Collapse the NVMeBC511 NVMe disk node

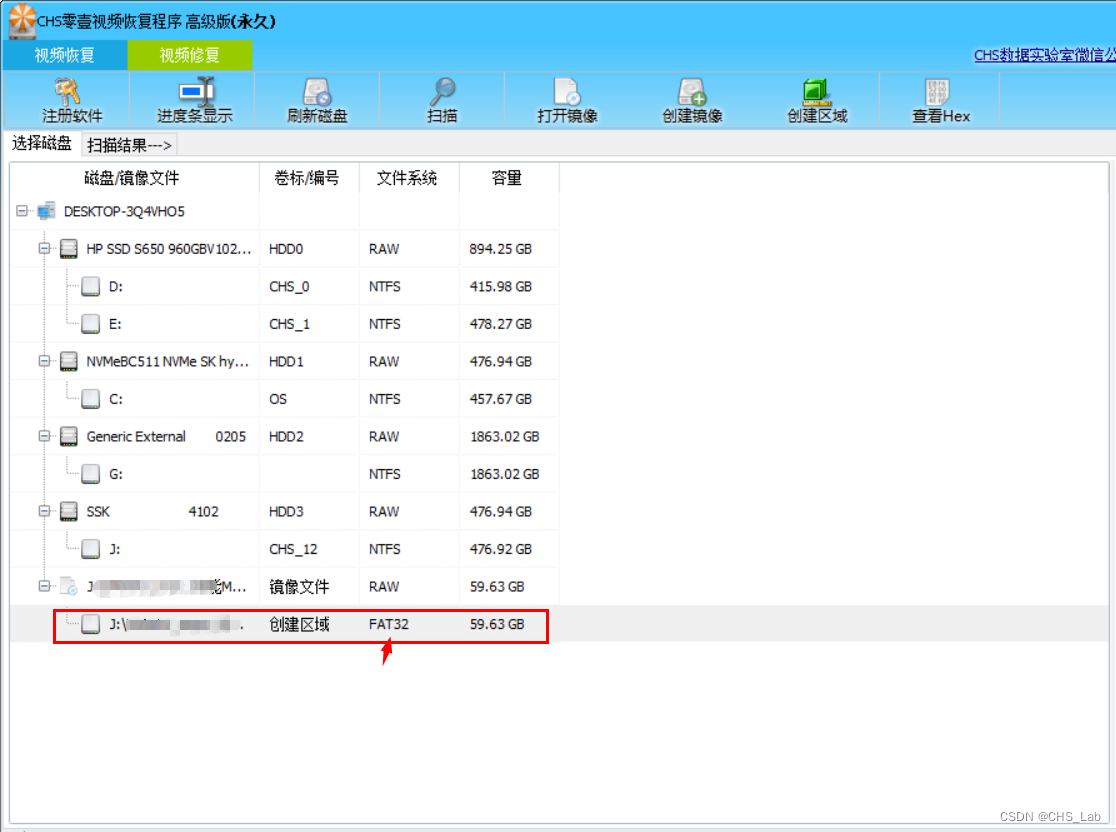[44, 361]
